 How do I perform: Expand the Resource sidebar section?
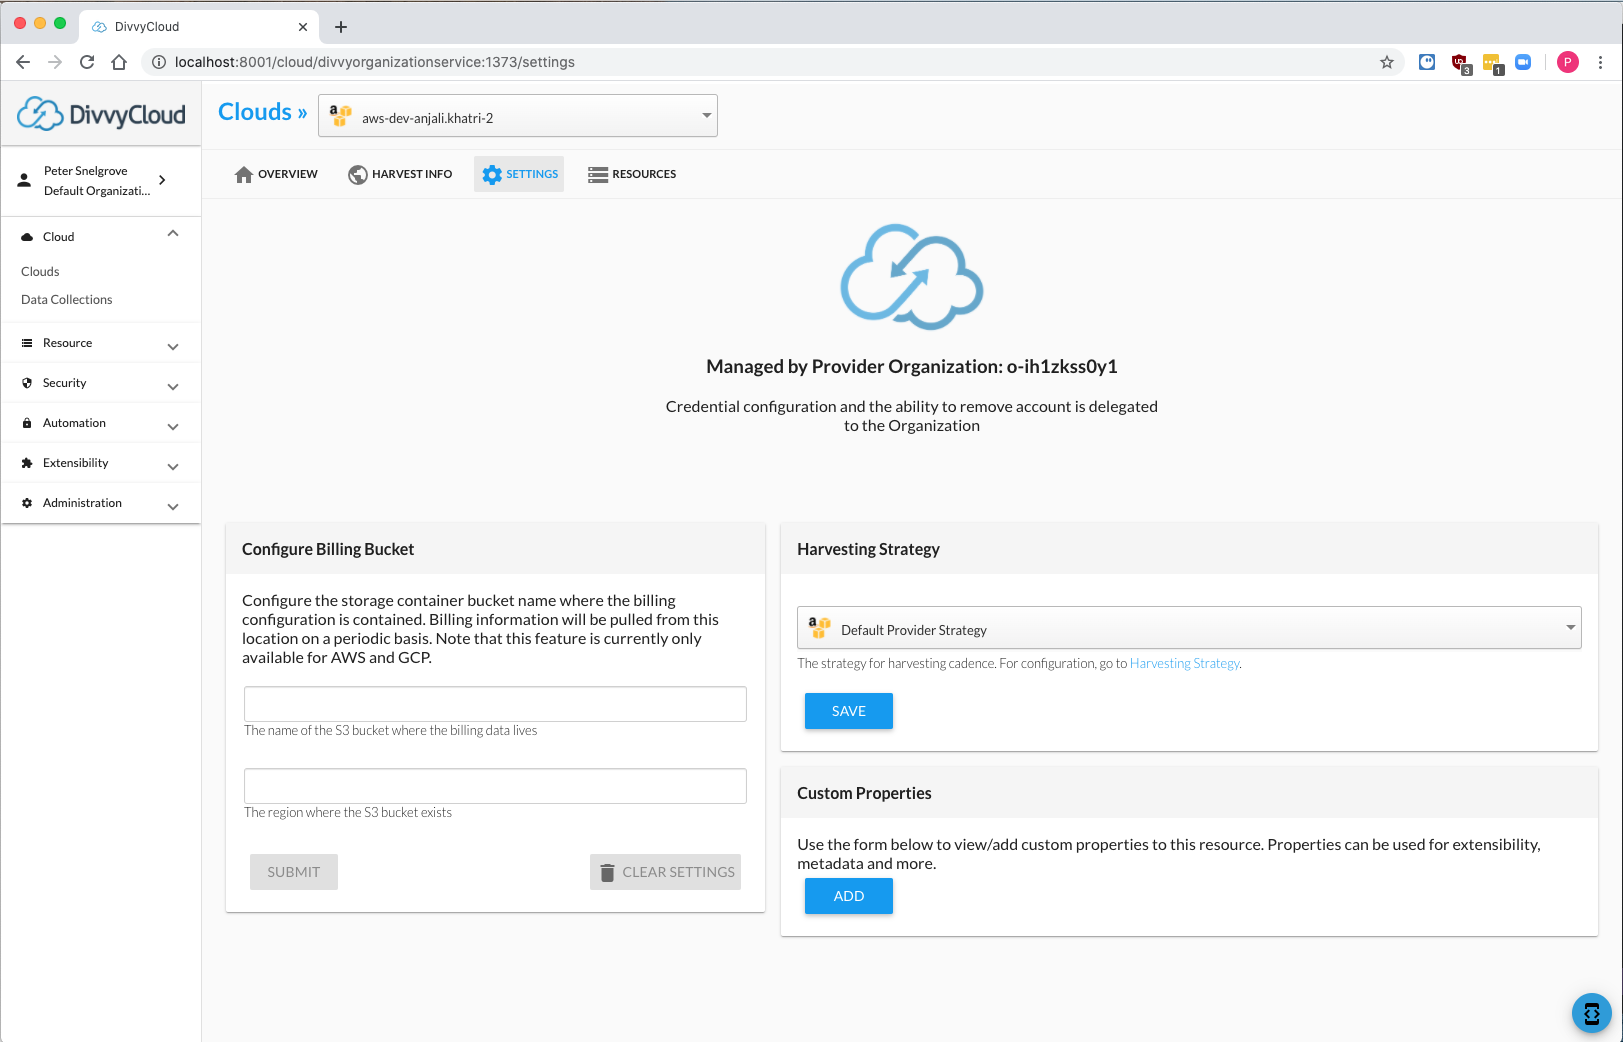[101, 343]
